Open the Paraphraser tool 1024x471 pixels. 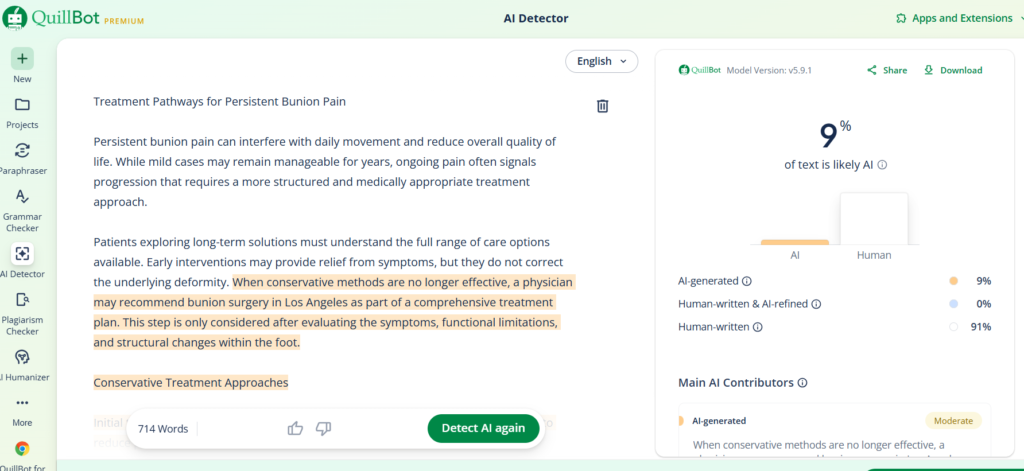tap(22, 152)
